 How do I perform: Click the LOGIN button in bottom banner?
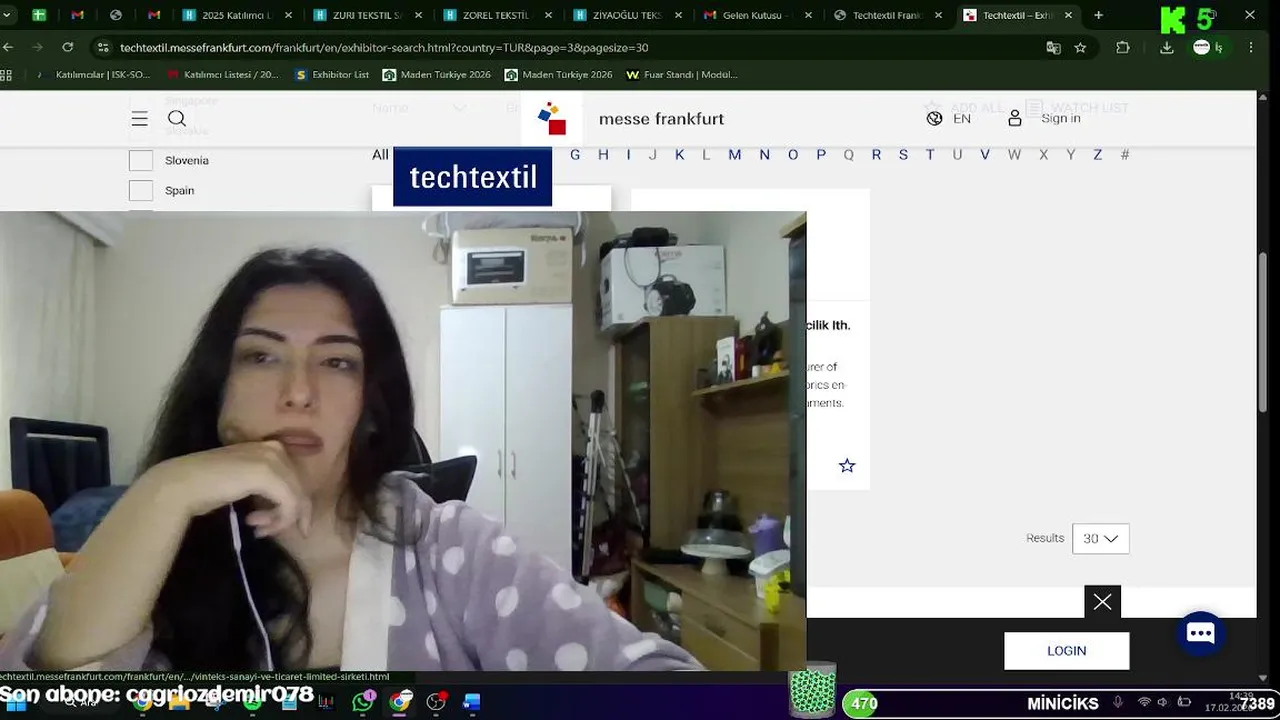pyautogui.click(x=1066, y=651)
